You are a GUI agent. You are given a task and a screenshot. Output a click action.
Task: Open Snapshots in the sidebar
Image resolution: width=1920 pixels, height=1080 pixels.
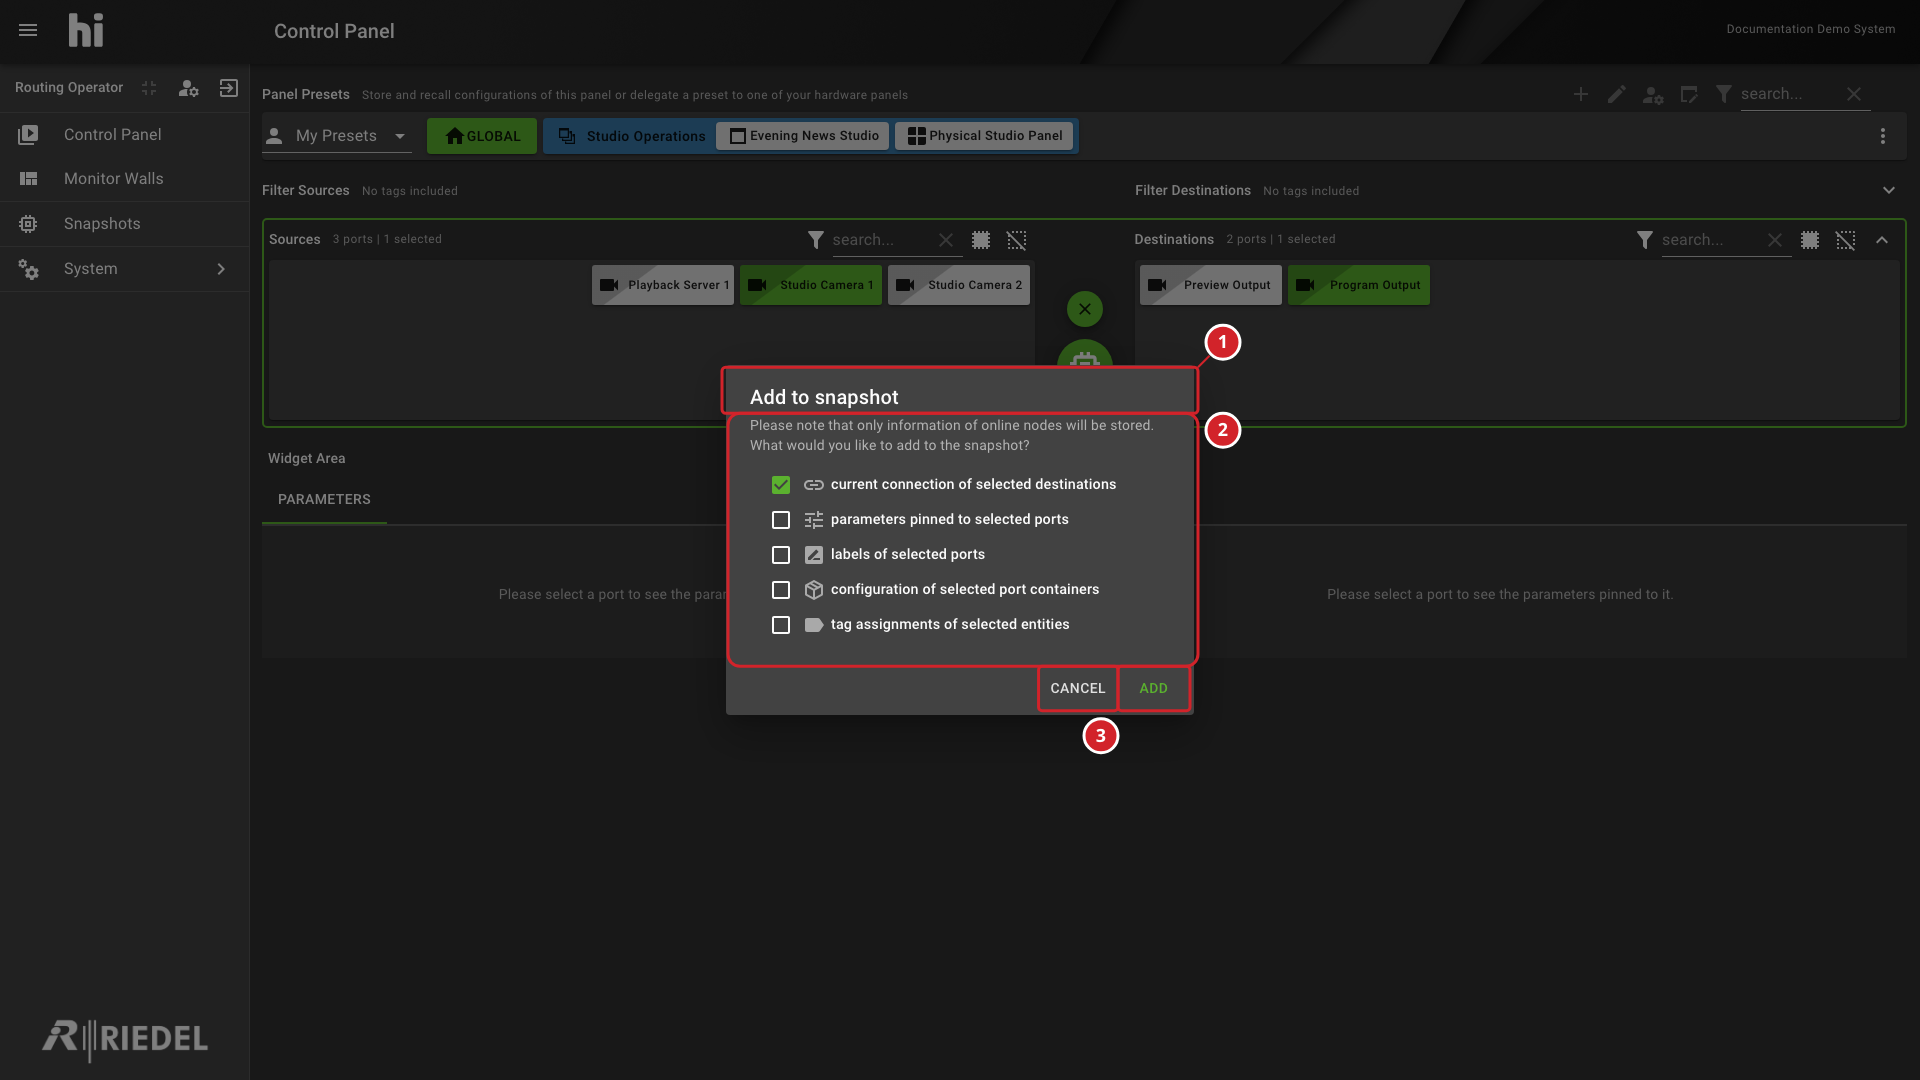124,224
